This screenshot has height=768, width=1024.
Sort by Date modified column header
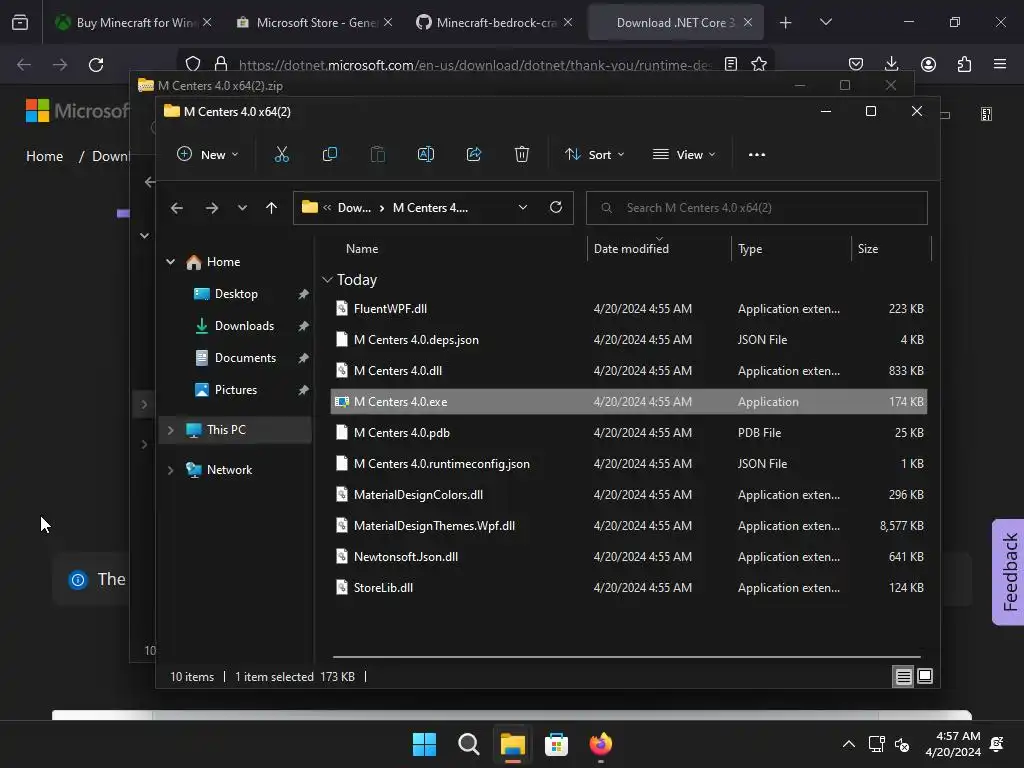pyautogui.click(x=631, y=249)
